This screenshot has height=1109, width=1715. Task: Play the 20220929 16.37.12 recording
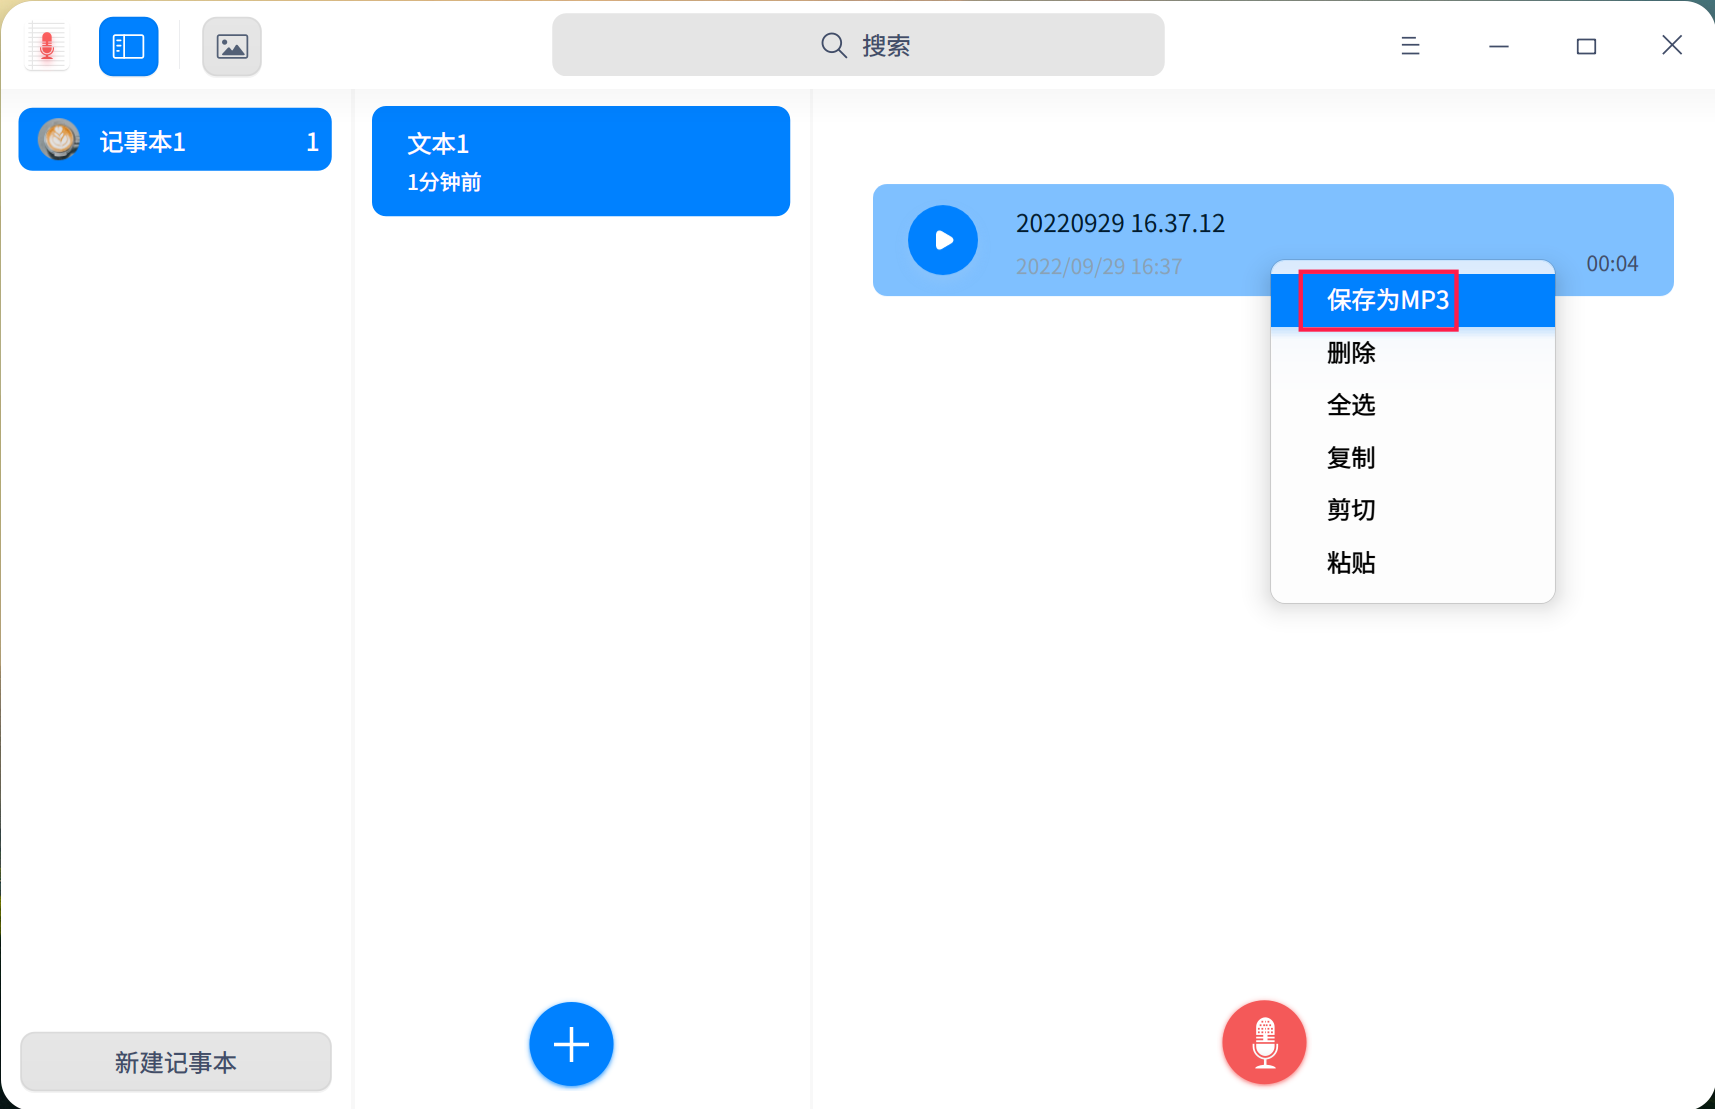(943, 240)
